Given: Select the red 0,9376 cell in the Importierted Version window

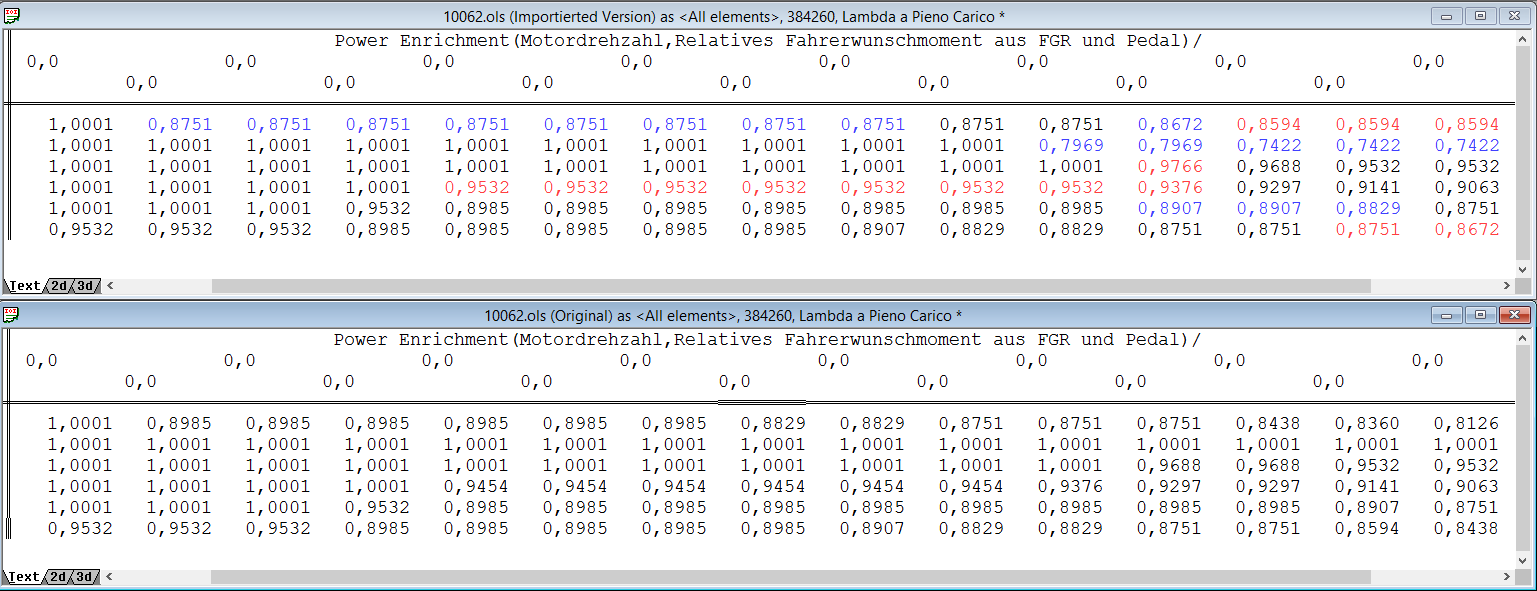Looking at the screenshot, I should pos(1170,188).
